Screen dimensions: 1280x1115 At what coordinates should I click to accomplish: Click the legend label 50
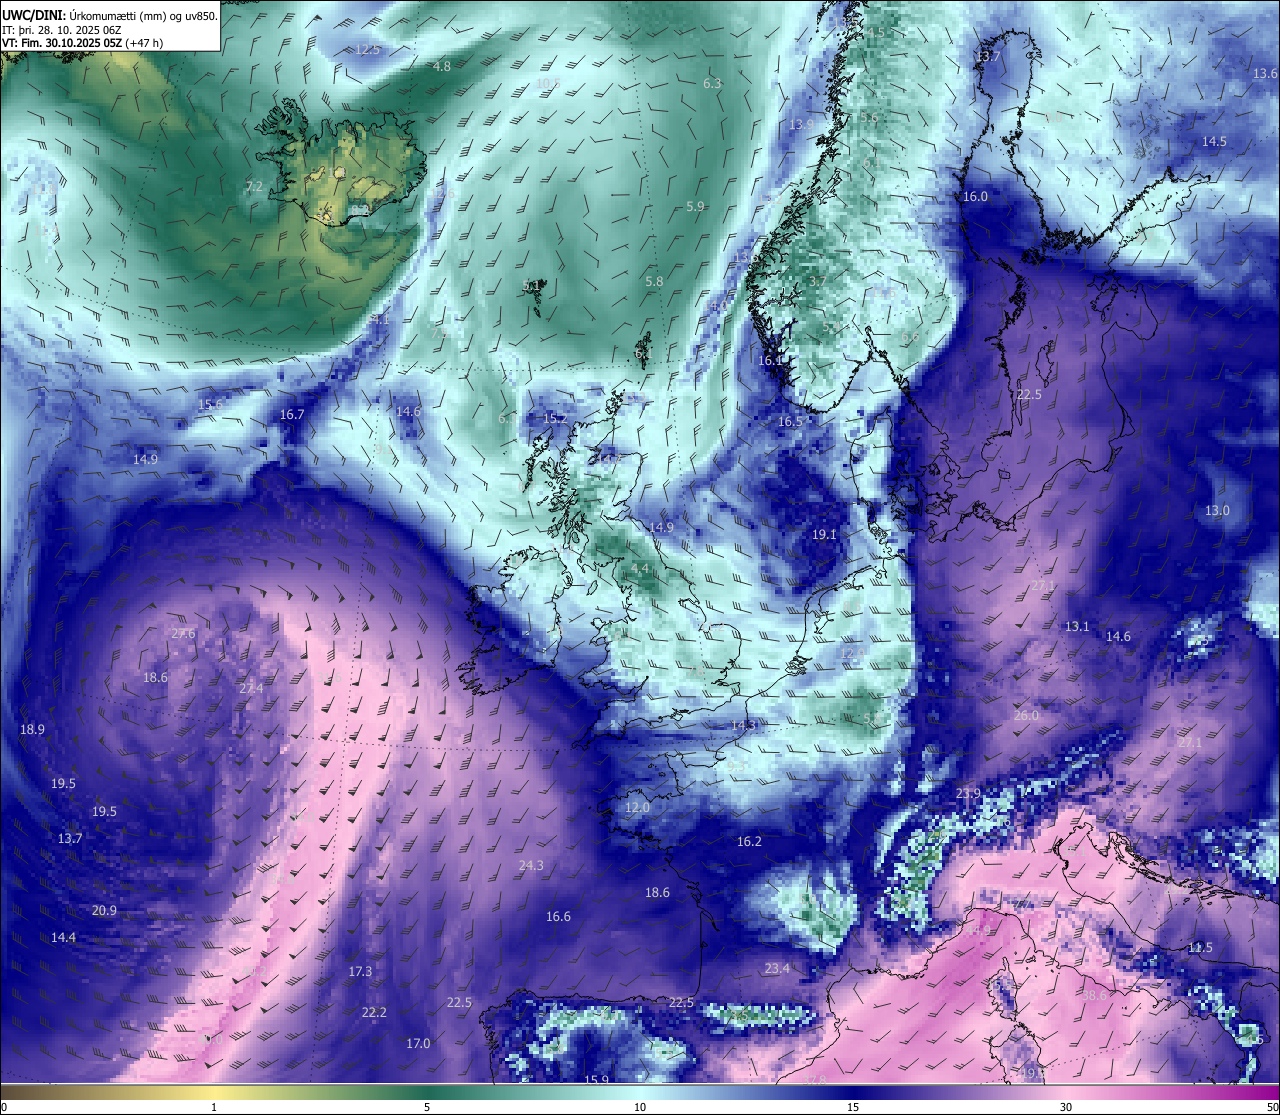1272,1107
